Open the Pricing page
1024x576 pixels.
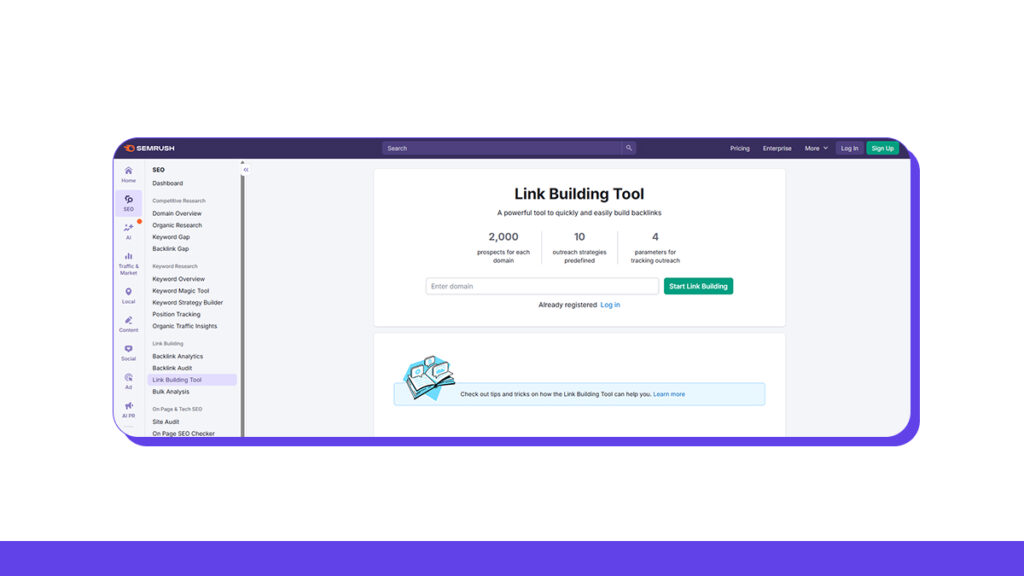coord(740,147)
